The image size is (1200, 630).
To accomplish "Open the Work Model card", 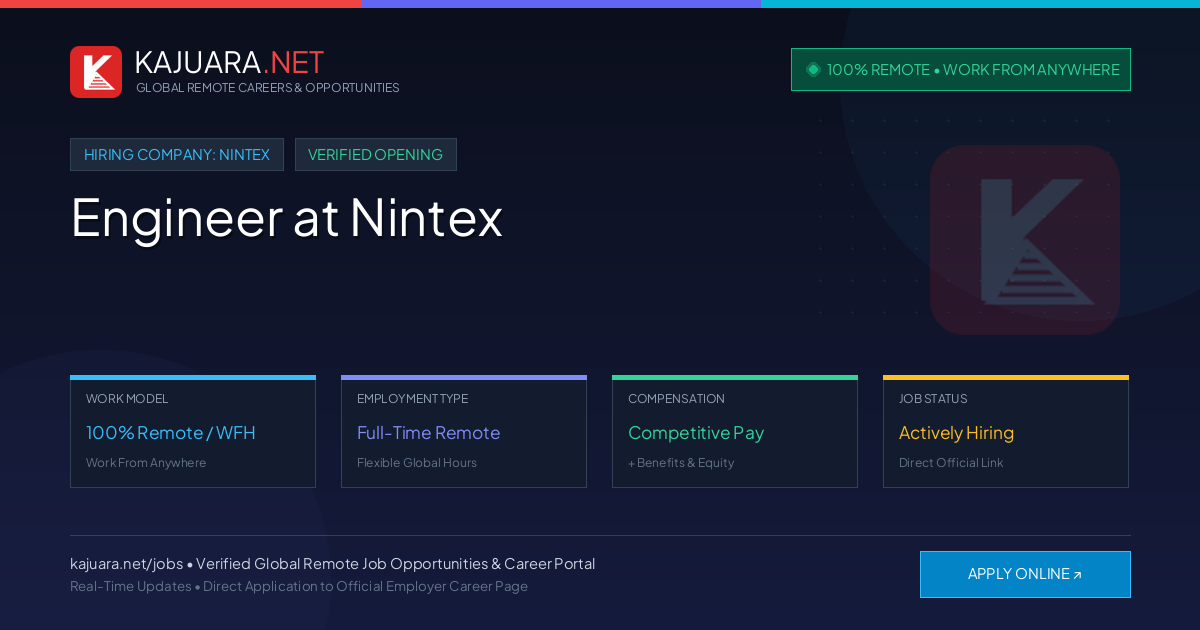I will click(193, 431).
